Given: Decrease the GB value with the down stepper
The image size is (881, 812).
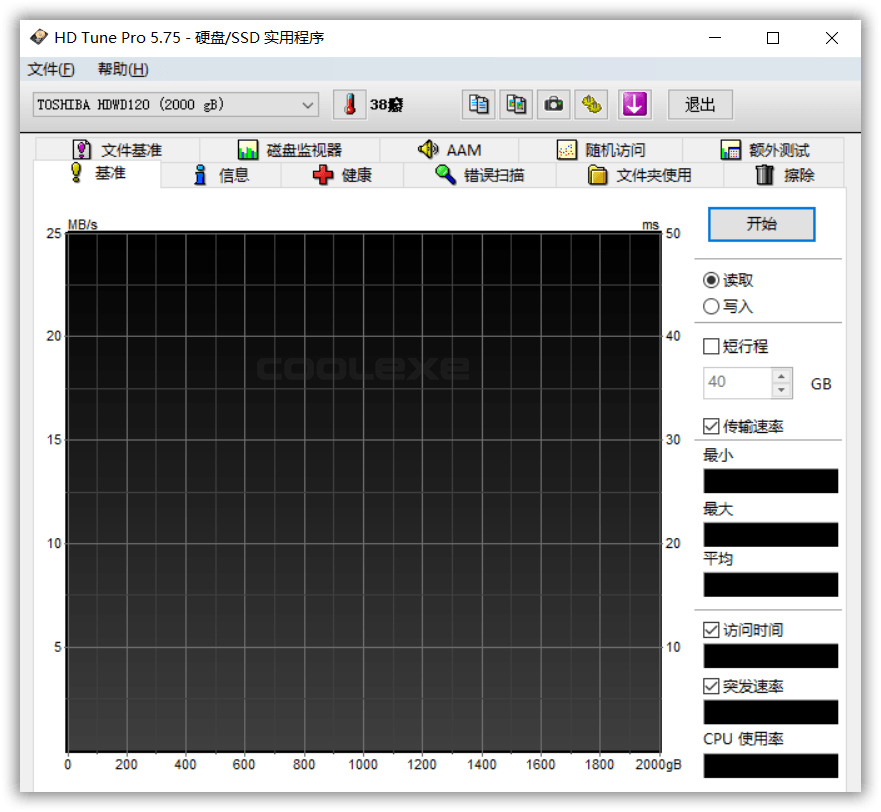Looking at the screenshot, I should point(781,390).
